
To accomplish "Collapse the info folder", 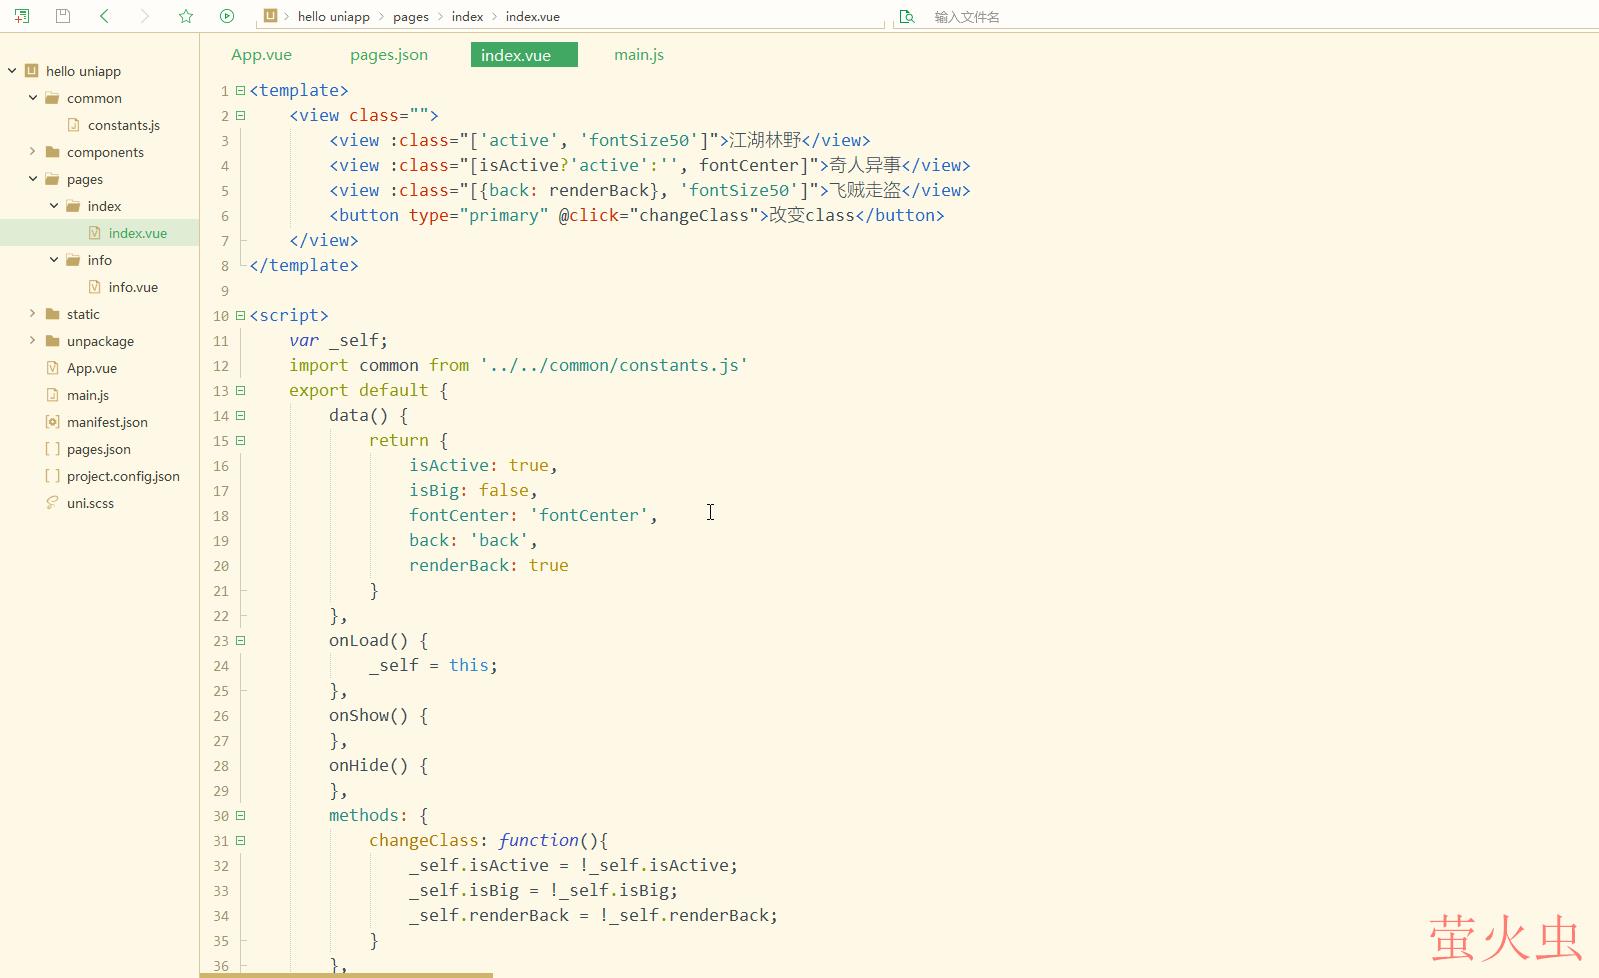I will pyautogui.click(x=54, y=260).
